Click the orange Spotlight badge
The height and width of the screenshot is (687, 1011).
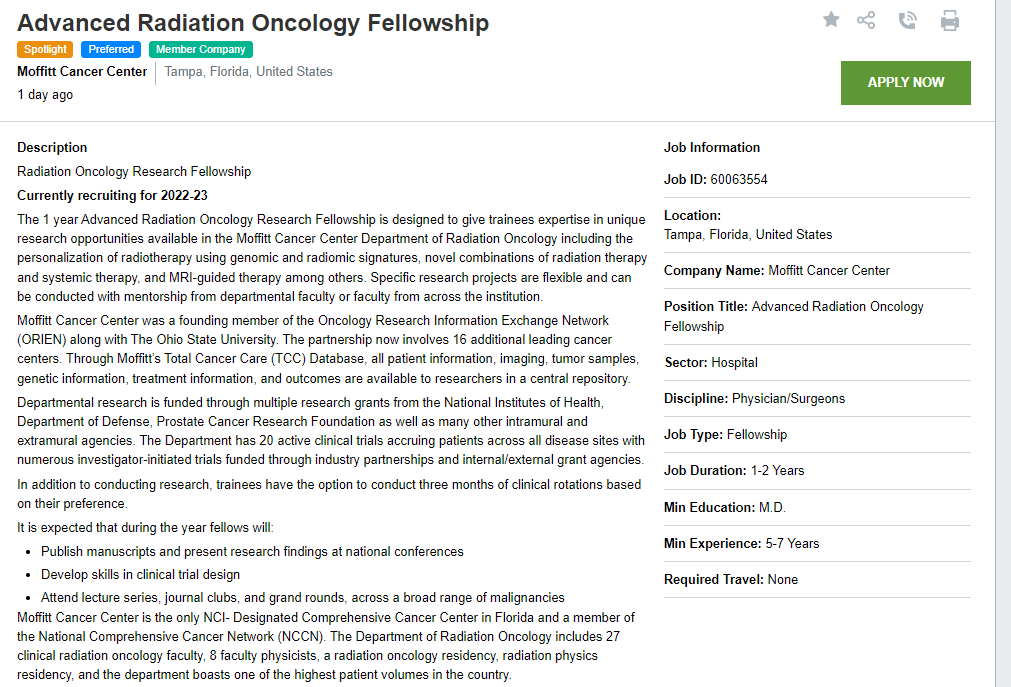(x=46, y=49)
